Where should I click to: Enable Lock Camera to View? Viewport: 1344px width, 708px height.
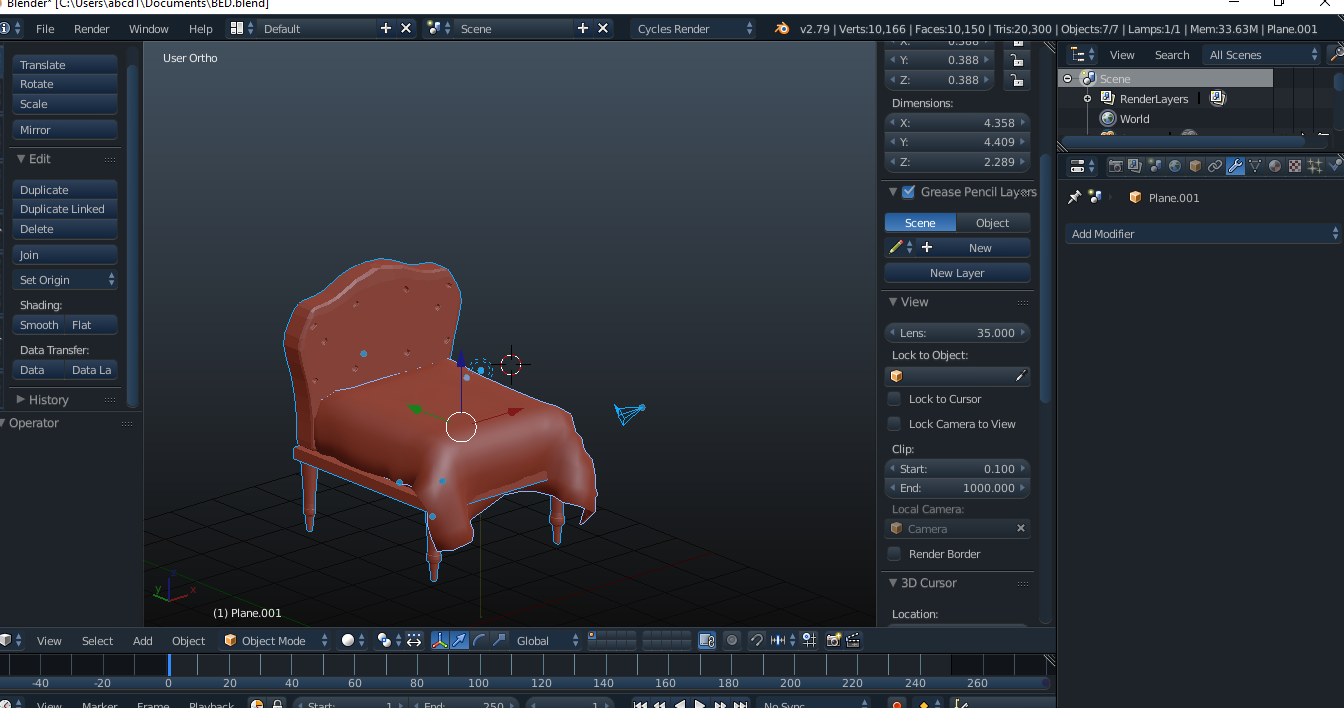click(x=893, y=423)
